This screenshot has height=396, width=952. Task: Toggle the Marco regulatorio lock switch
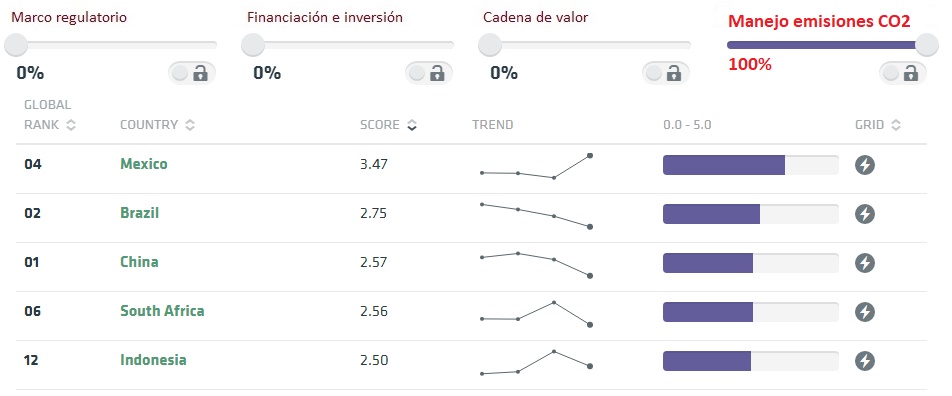click(x=192, y=73)
